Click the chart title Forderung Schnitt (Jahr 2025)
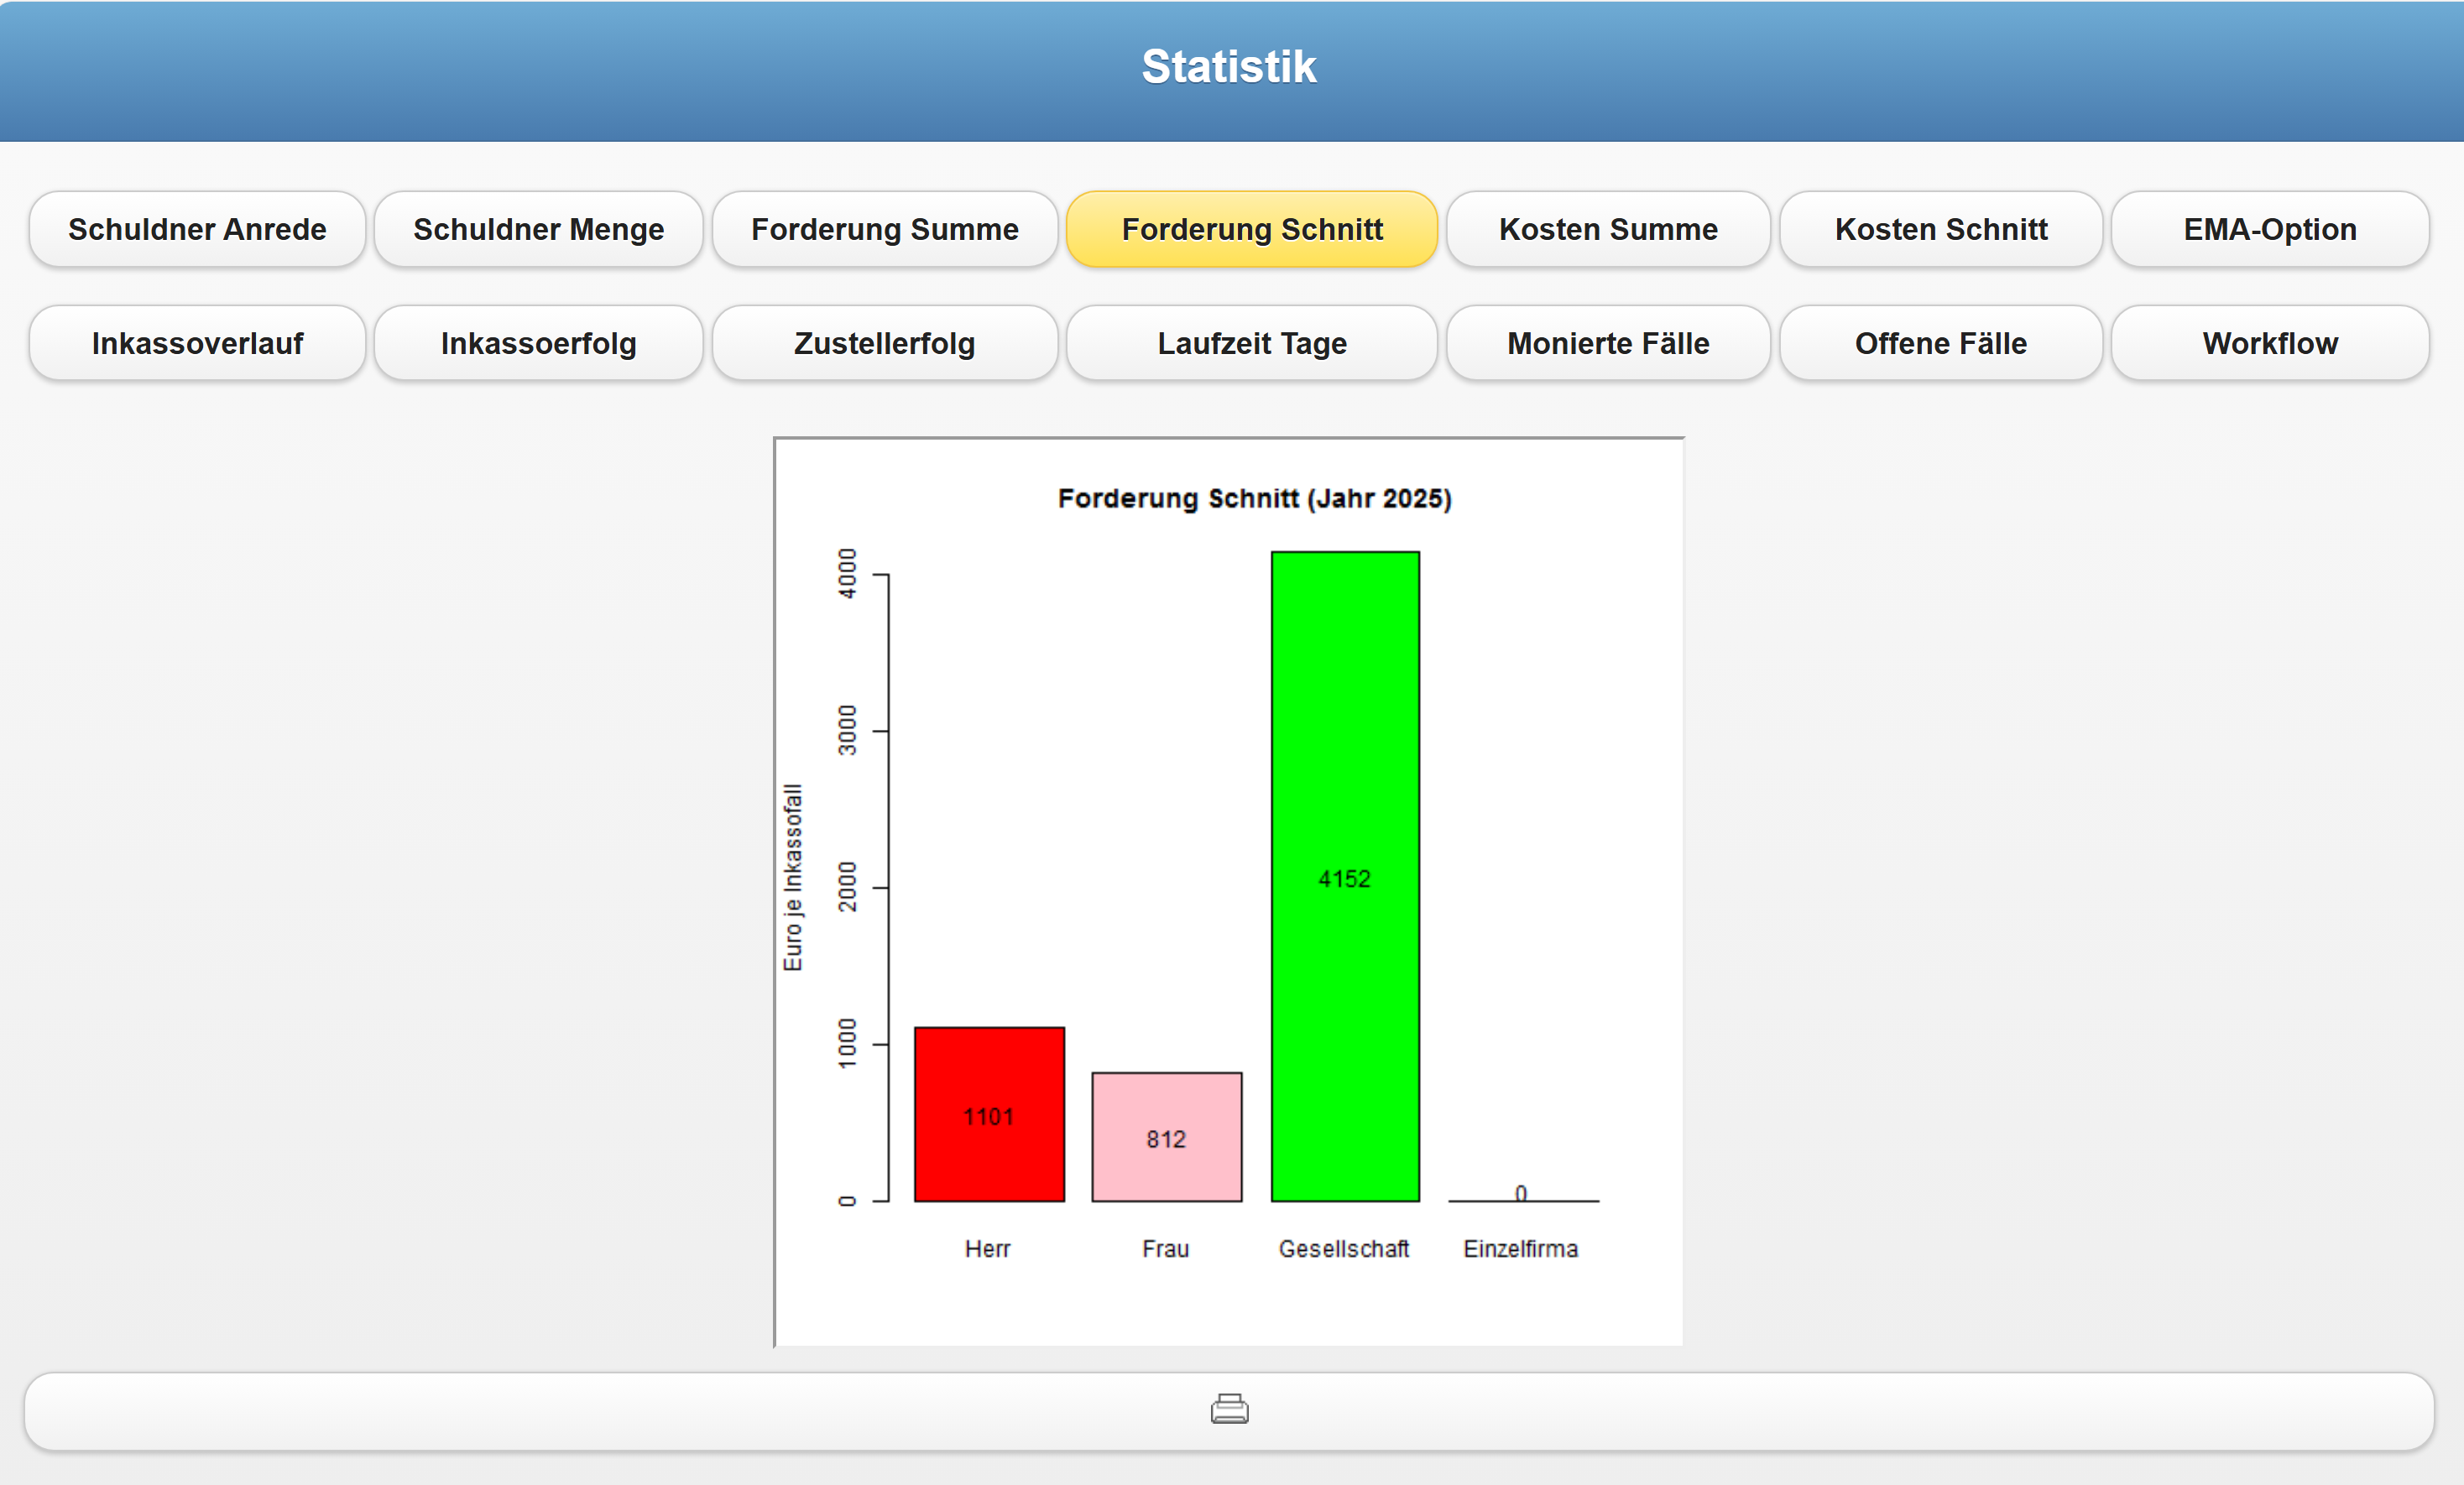Screen dimensions: 2464x1485 1254,498
